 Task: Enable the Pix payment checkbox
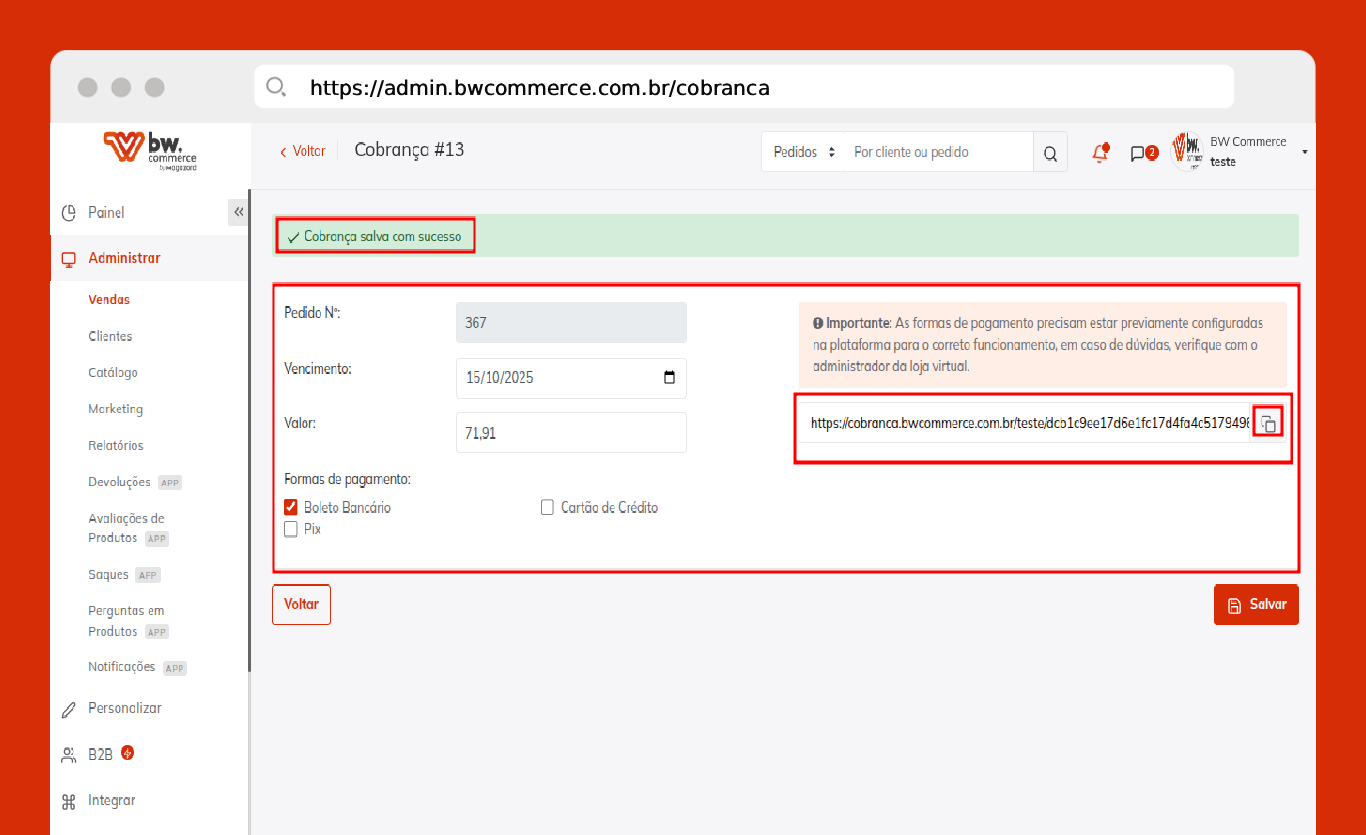point(292,529)
